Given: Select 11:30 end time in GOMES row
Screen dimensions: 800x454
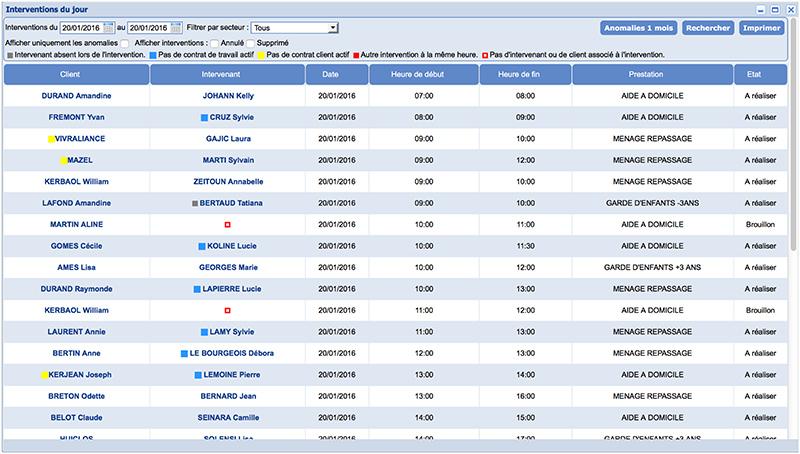Looking at the screenshot, I should [x=526, y=246].
